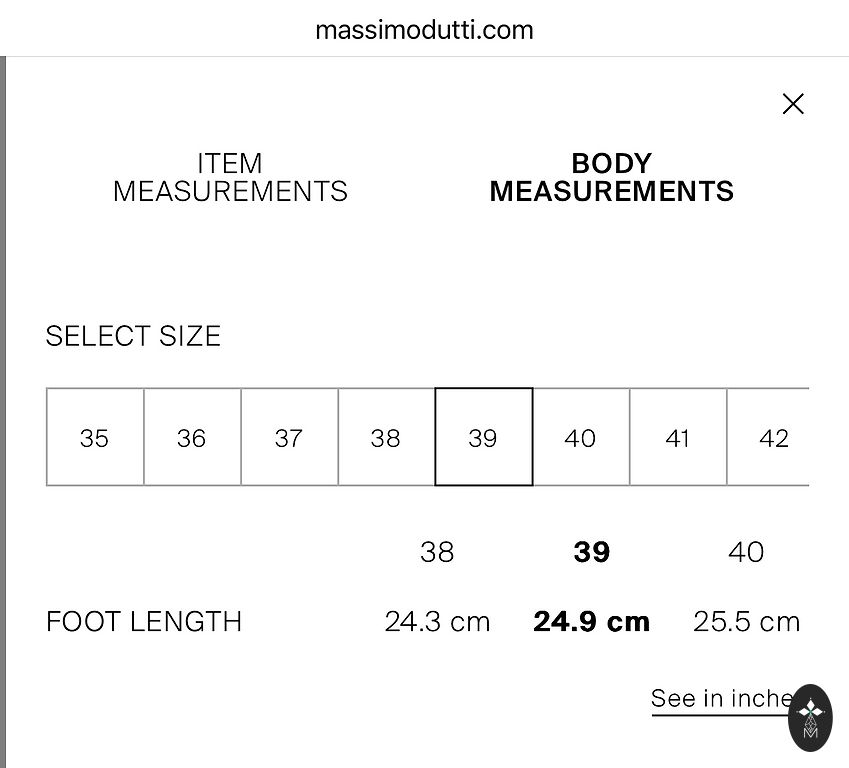Choose size 40 in size selector

(x=580, y=438)
